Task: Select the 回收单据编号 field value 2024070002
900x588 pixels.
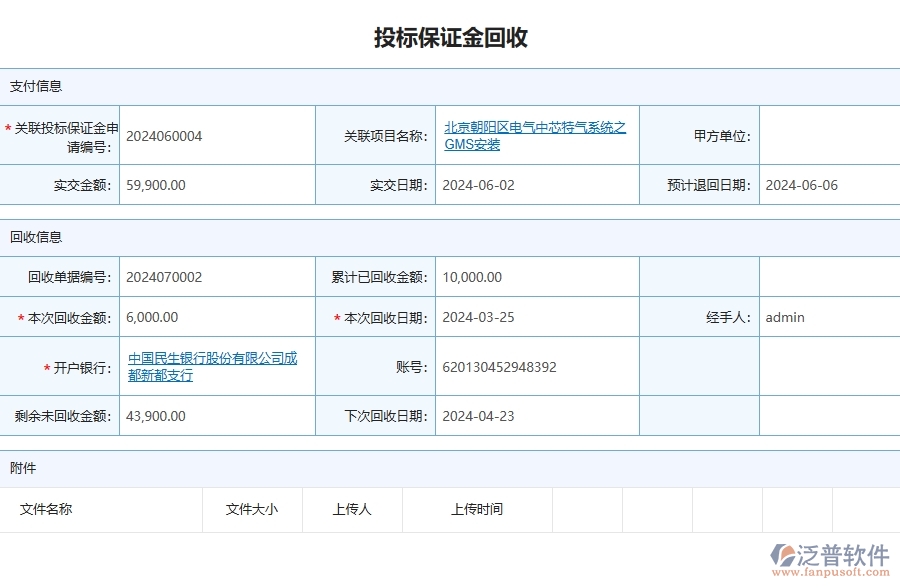Action: click(160, 276)
